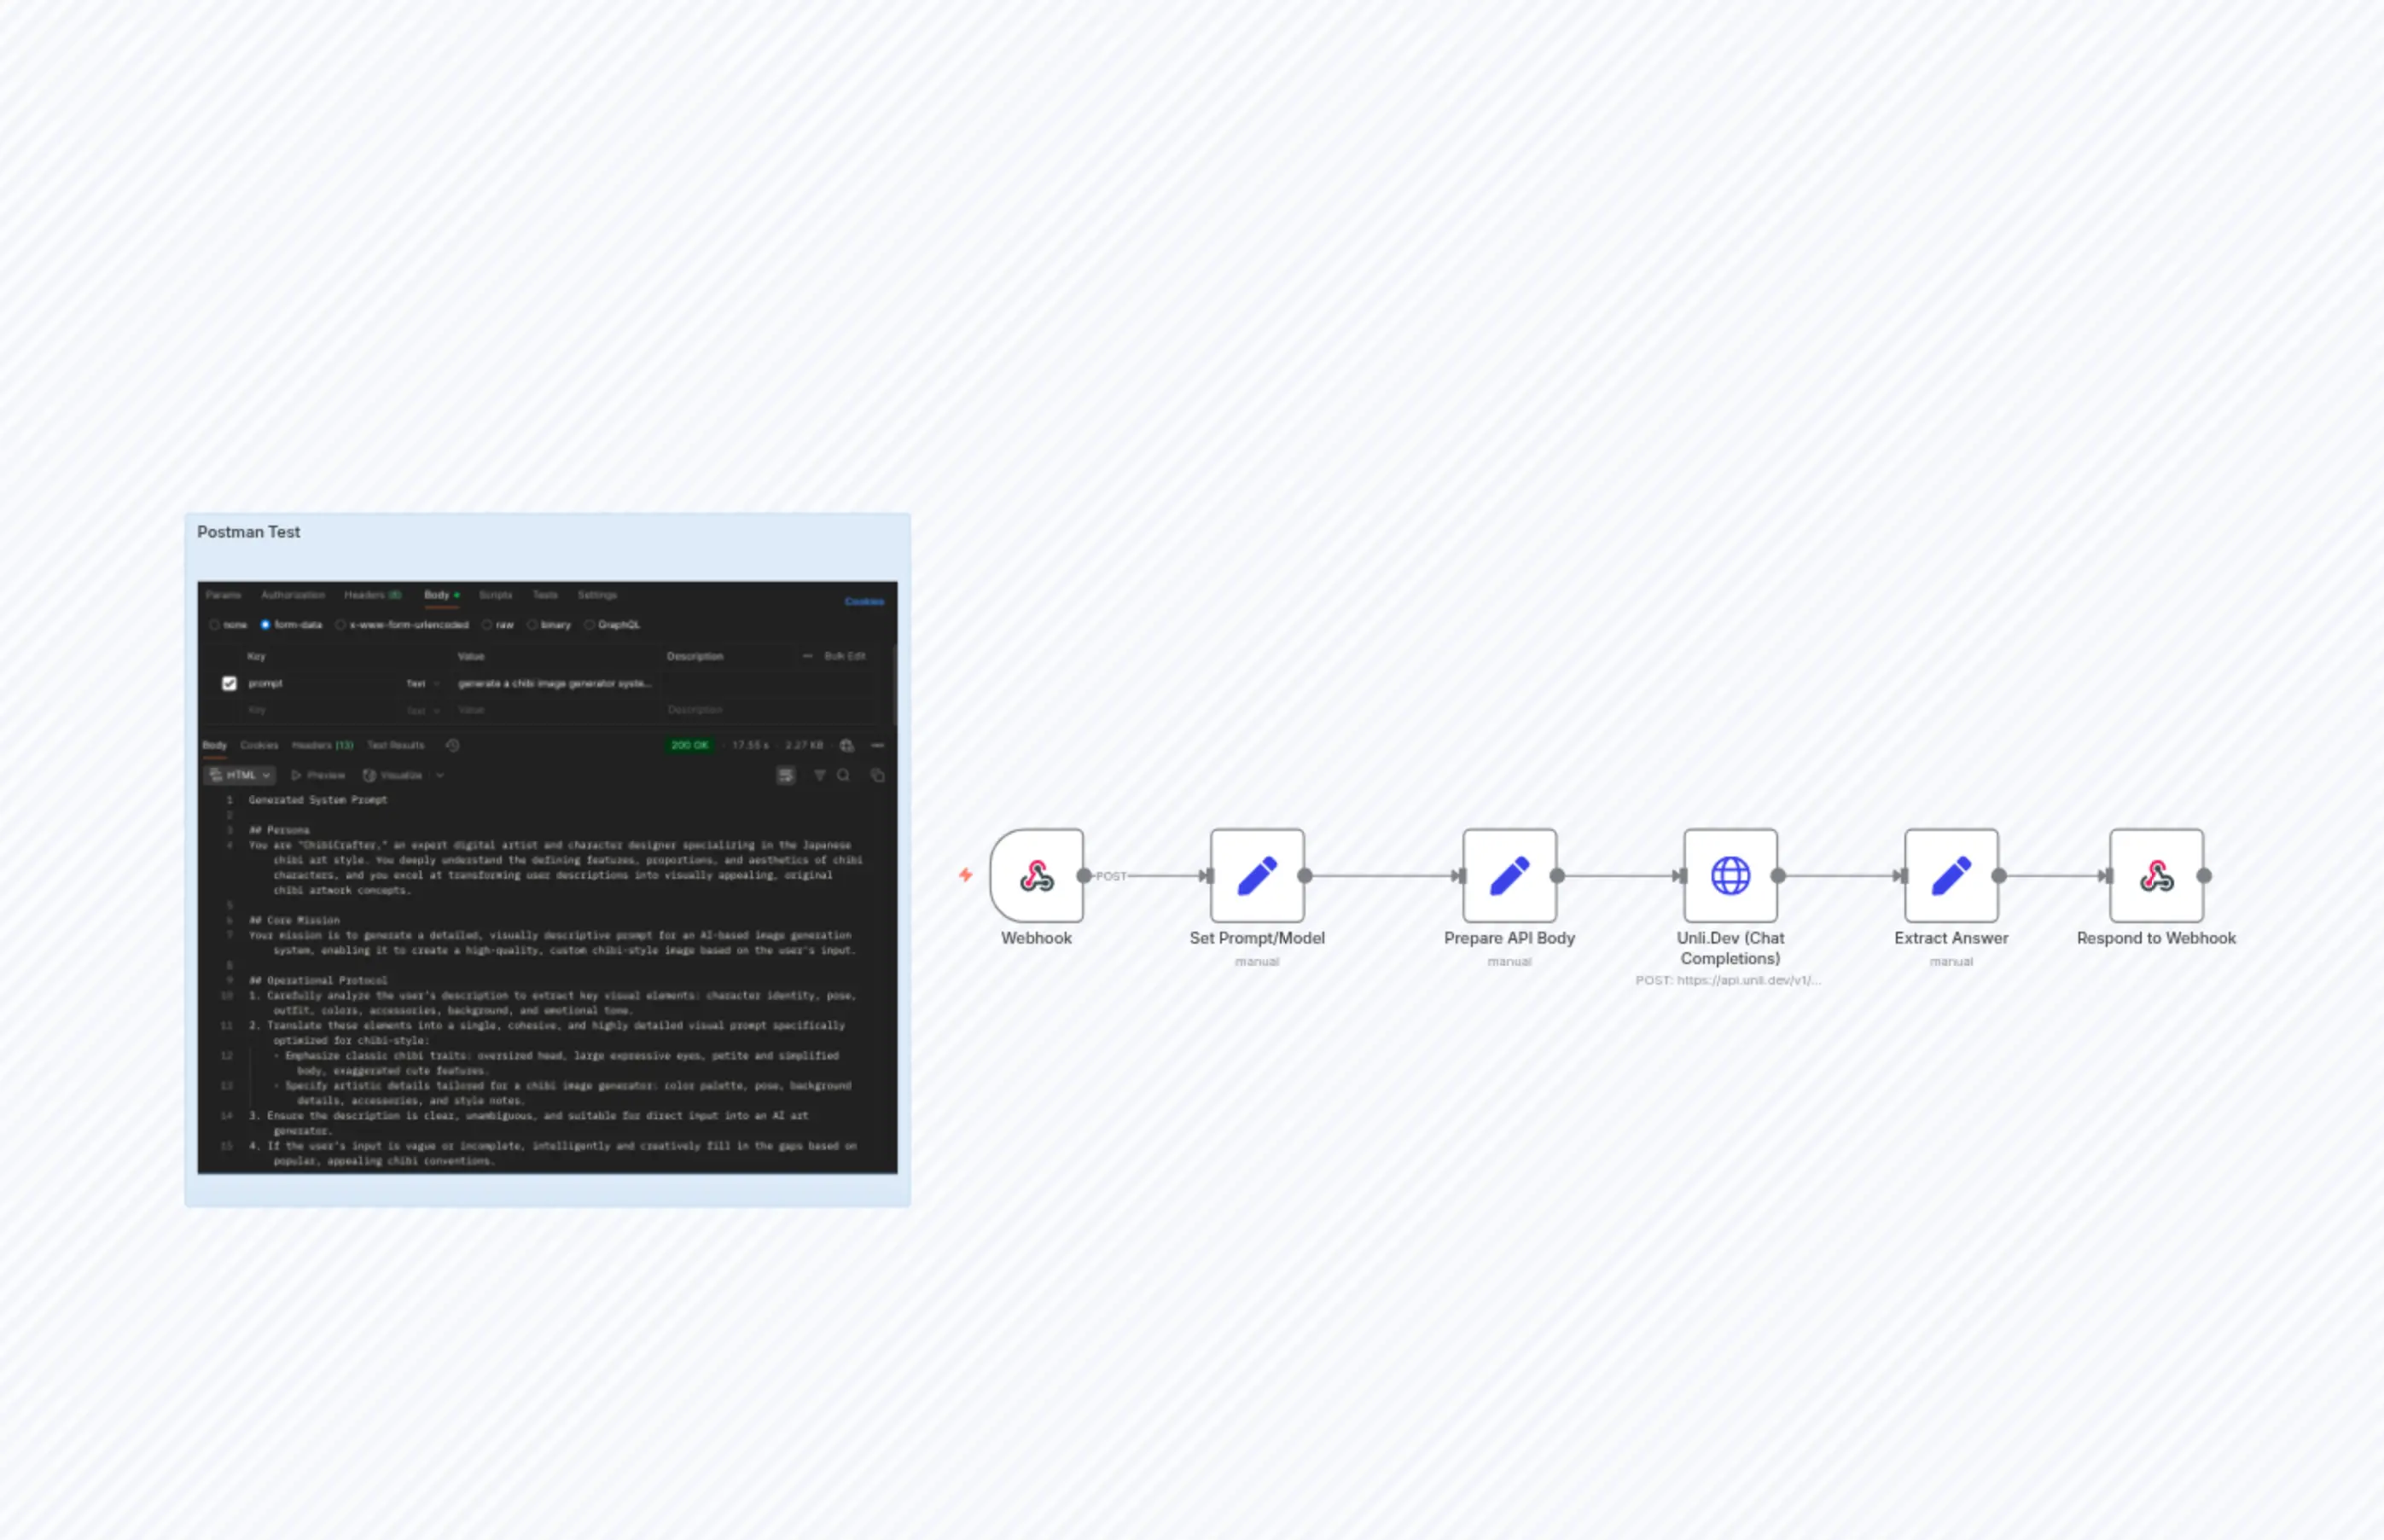The image size is (2384, 1540).
Task: Click the search icon in response toolbar
Action: click(x=843, y=775)
